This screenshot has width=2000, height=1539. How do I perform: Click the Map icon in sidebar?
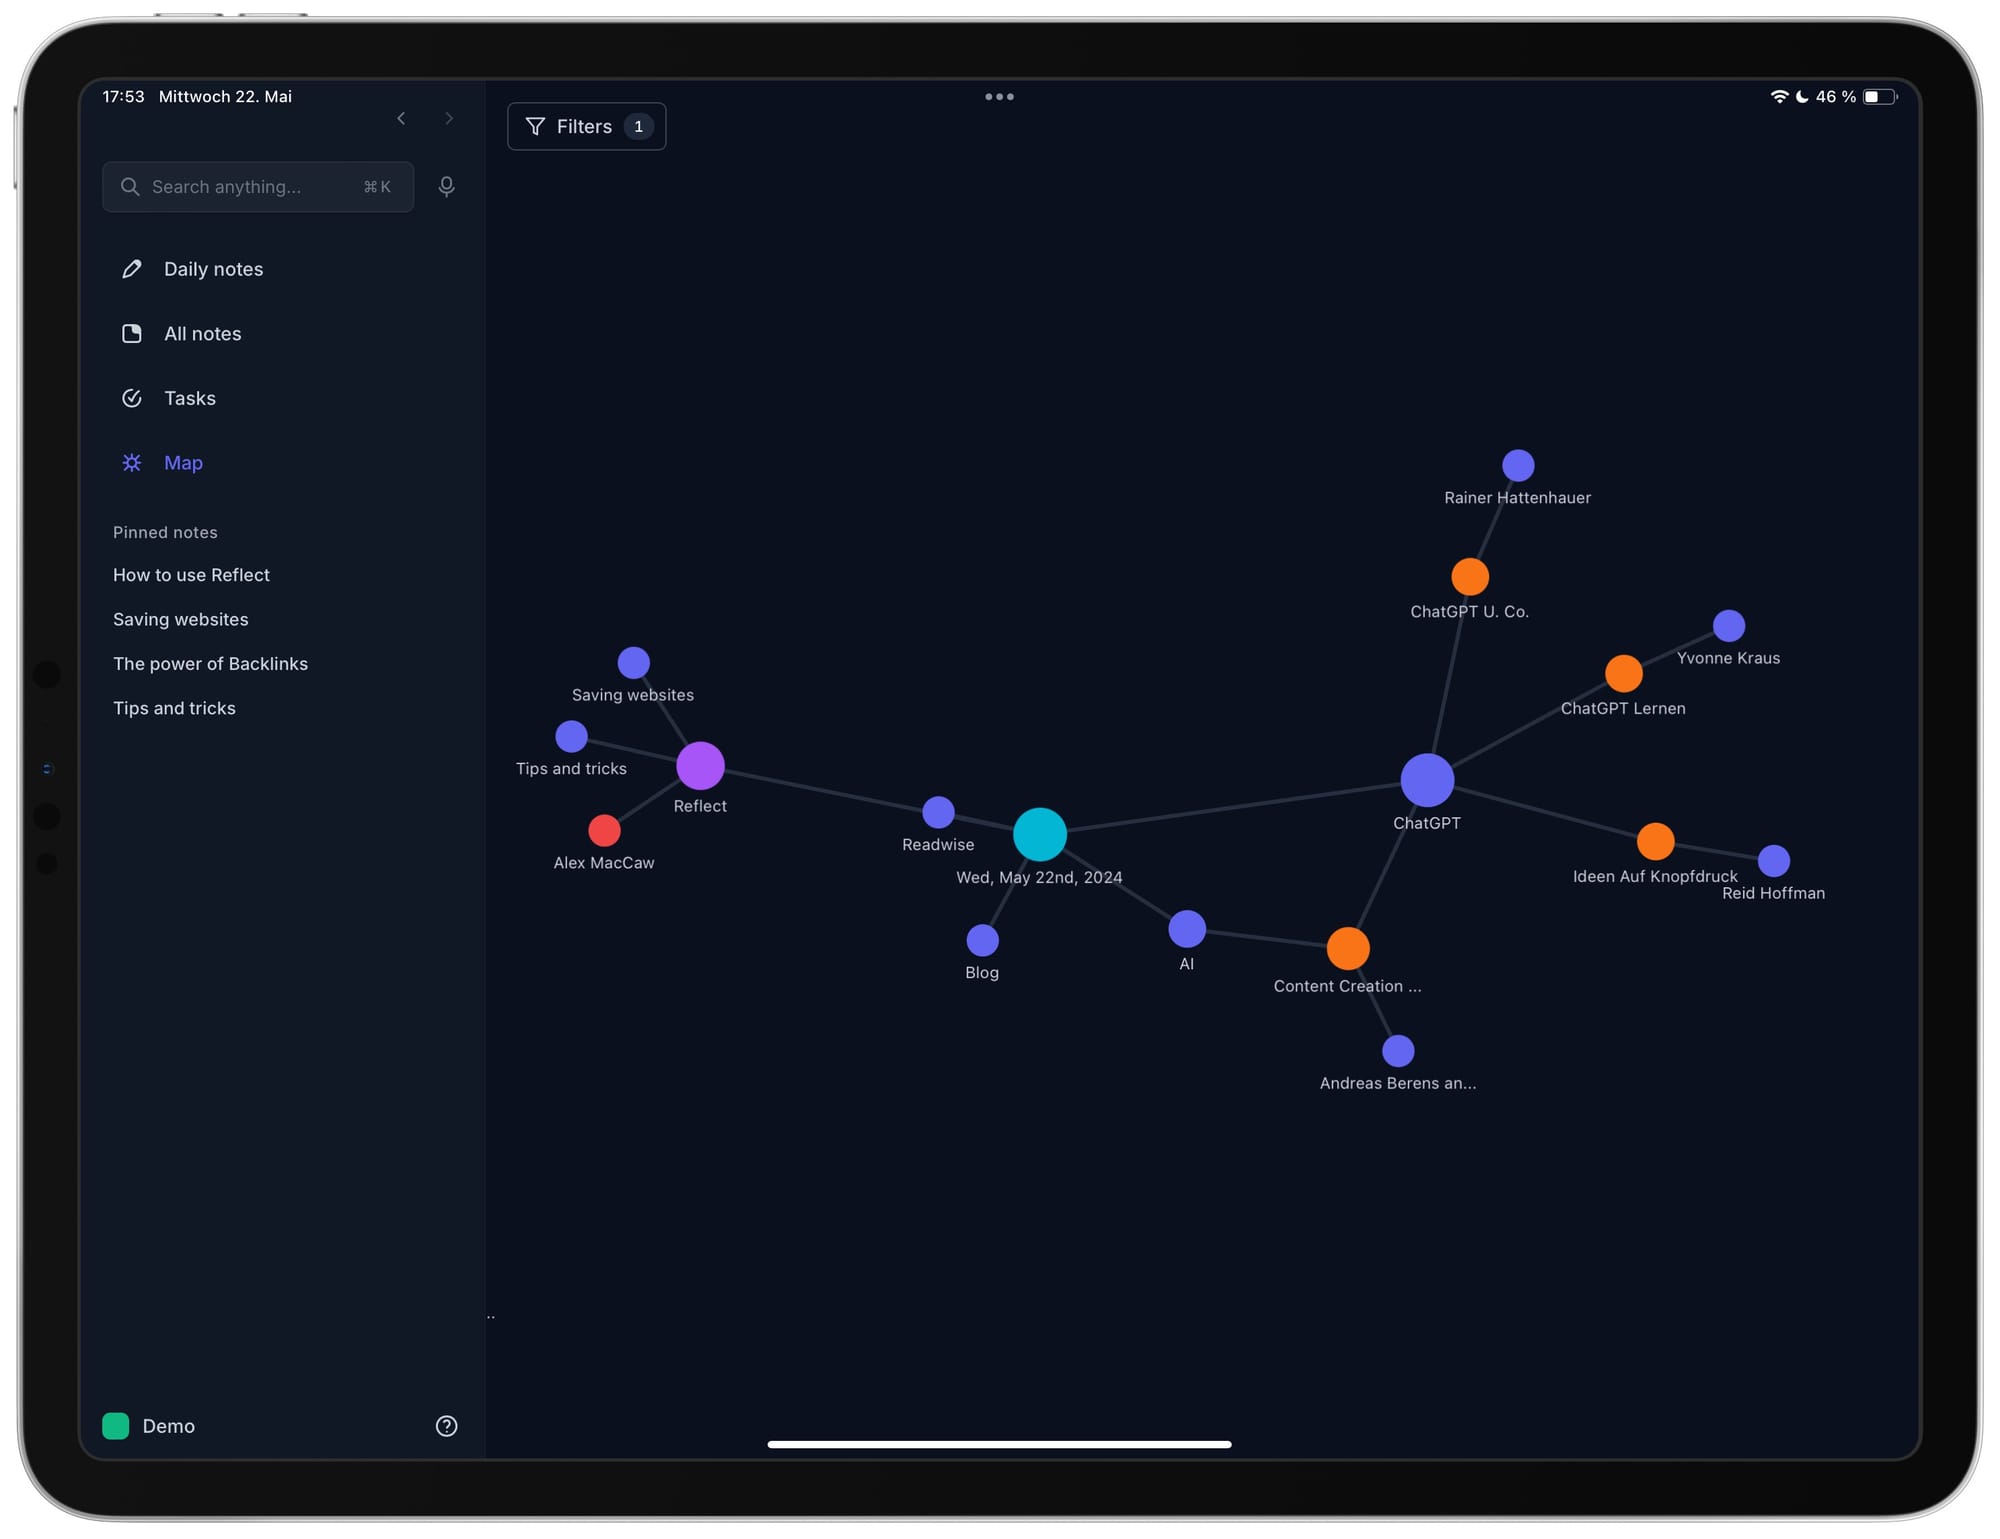pyautogui.click(x=131, y=462)
